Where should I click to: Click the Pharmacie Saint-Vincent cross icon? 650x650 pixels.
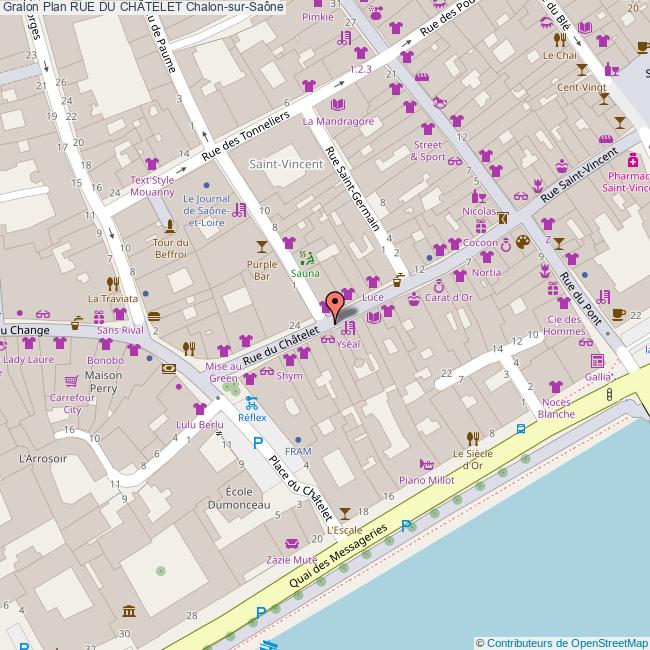pyautogui.click(x=633, y=160)
